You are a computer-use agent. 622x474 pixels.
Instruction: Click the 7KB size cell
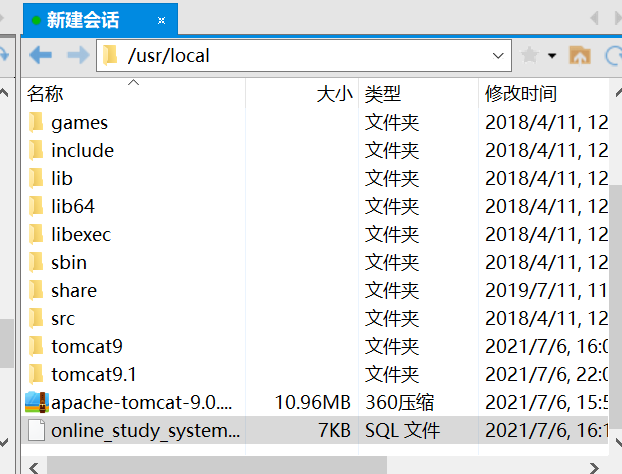(334, 430)
